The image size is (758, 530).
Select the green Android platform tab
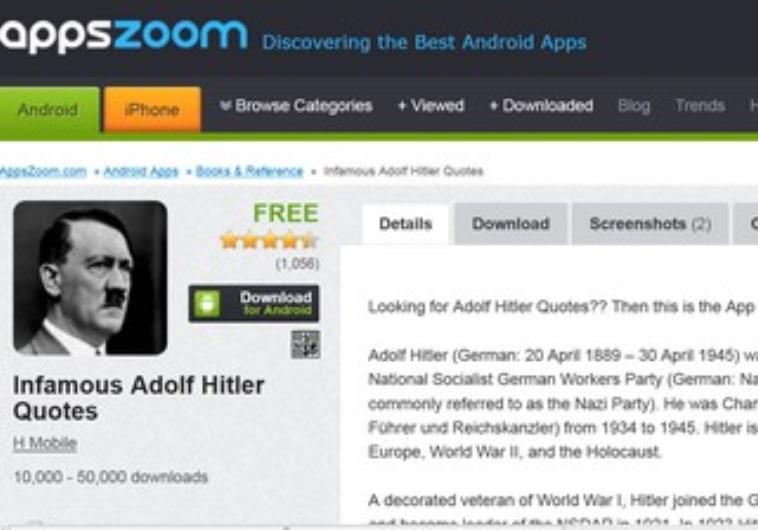tap(49, 109)
